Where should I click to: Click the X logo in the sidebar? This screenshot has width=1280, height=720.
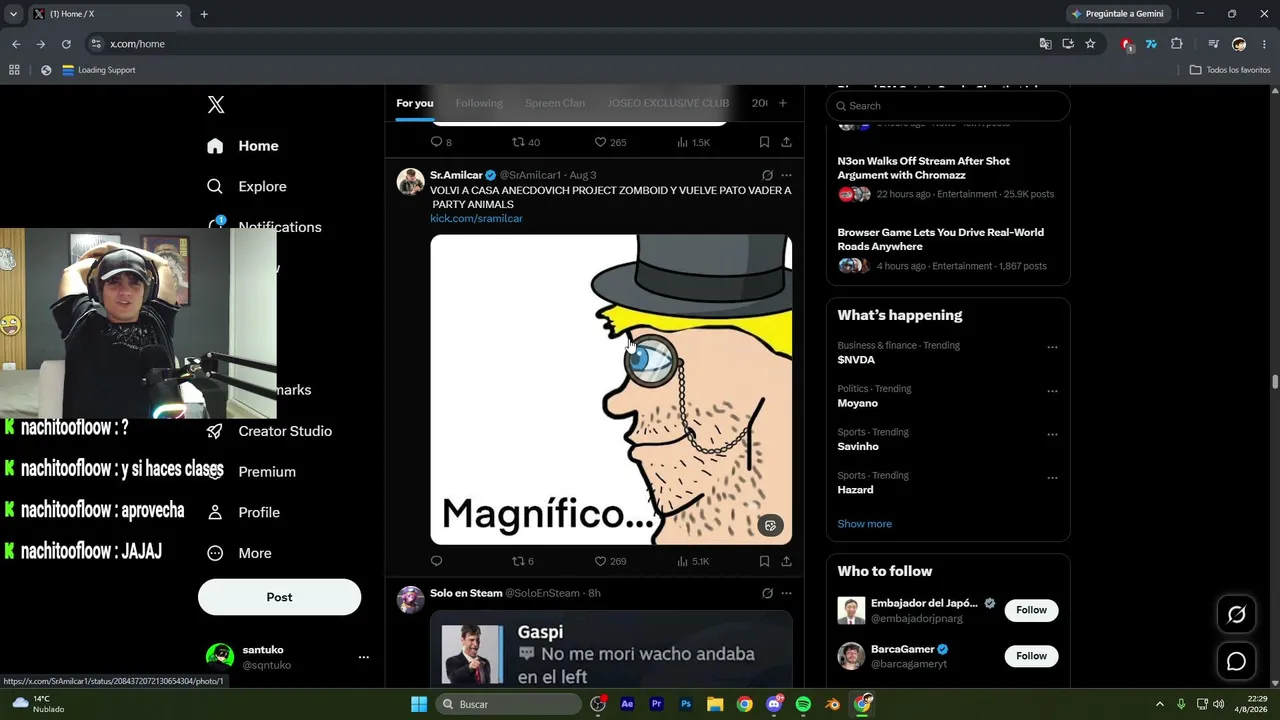216,105
